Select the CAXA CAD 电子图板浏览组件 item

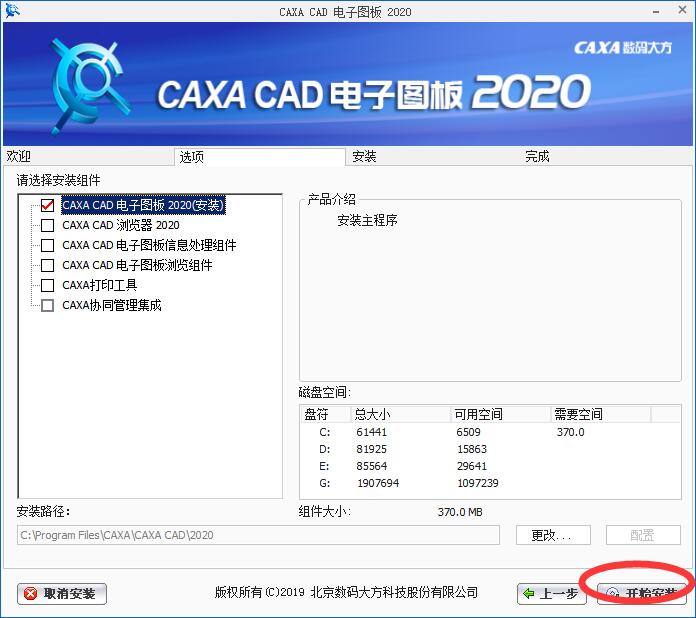(x=137, y=265)
